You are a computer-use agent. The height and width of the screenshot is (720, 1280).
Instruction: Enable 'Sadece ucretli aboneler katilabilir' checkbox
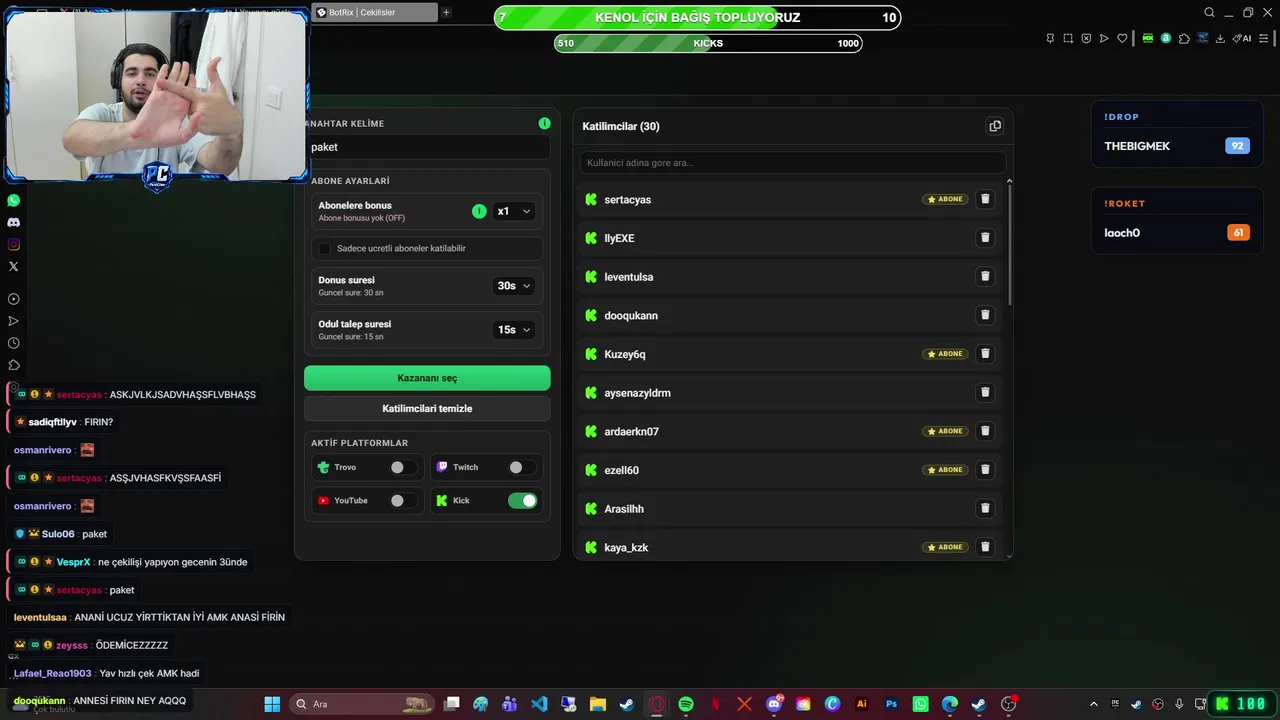(324, 248)
